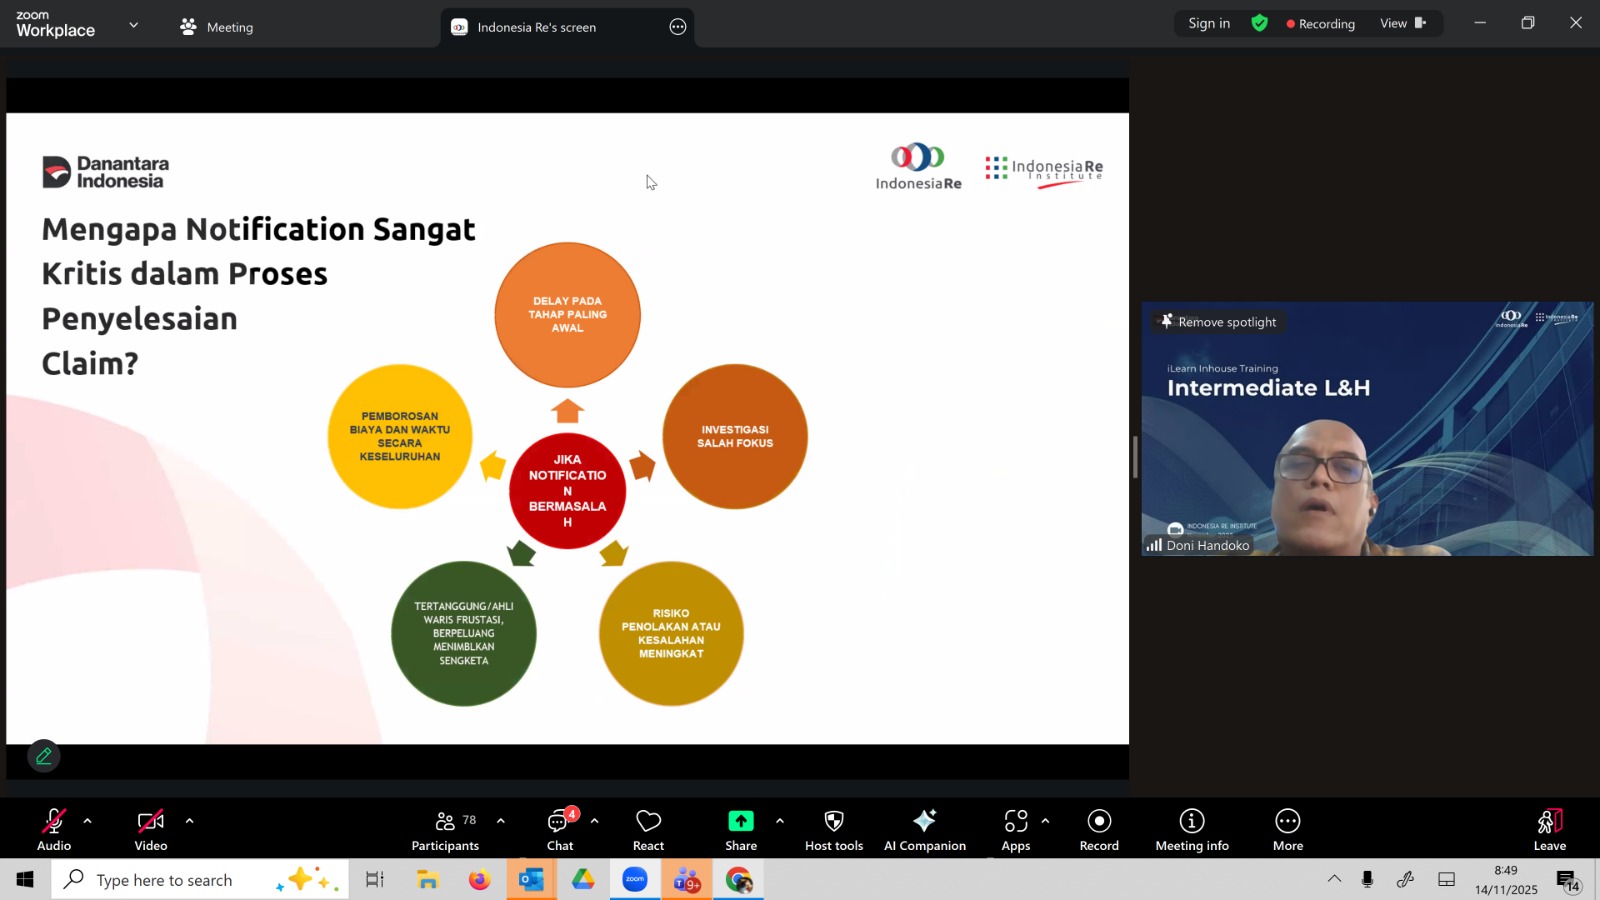Open Host tools shield icon

pos(833,830)
